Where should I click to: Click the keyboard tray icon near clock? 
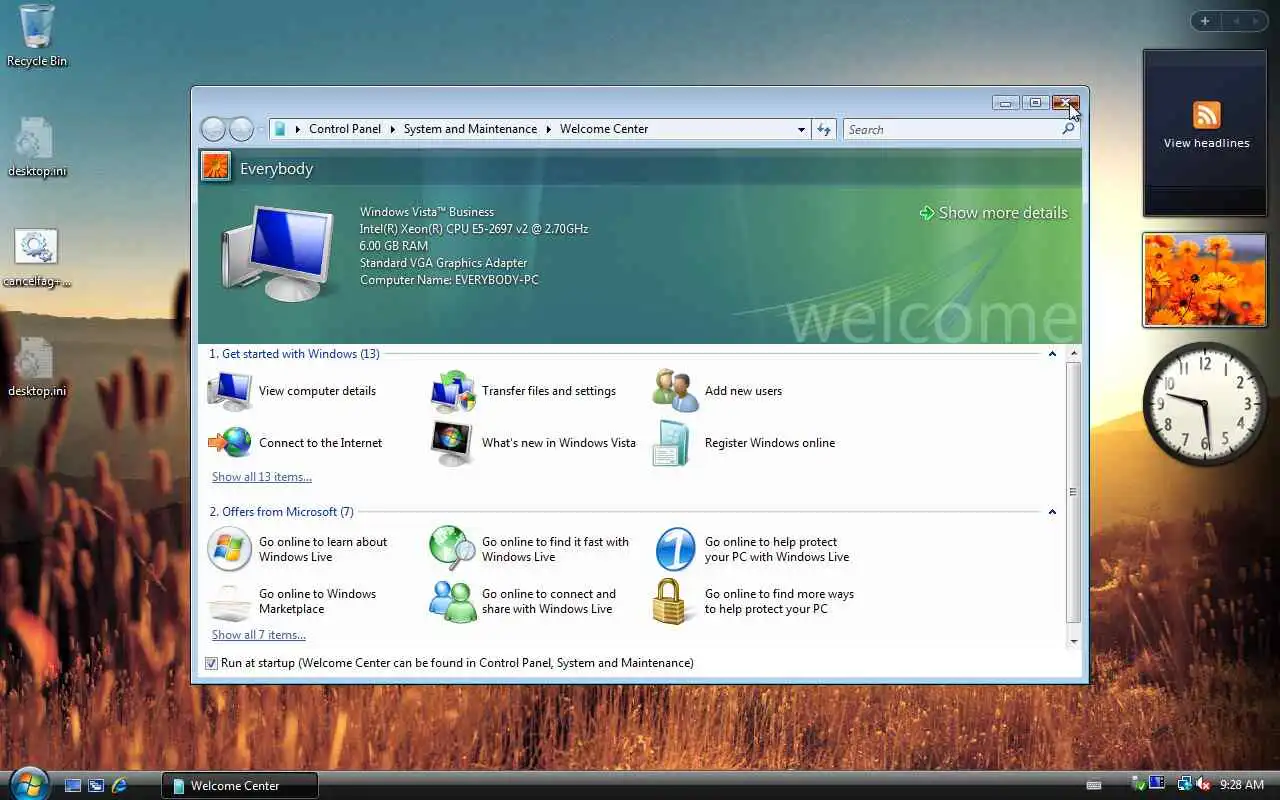coord(1094,786)
